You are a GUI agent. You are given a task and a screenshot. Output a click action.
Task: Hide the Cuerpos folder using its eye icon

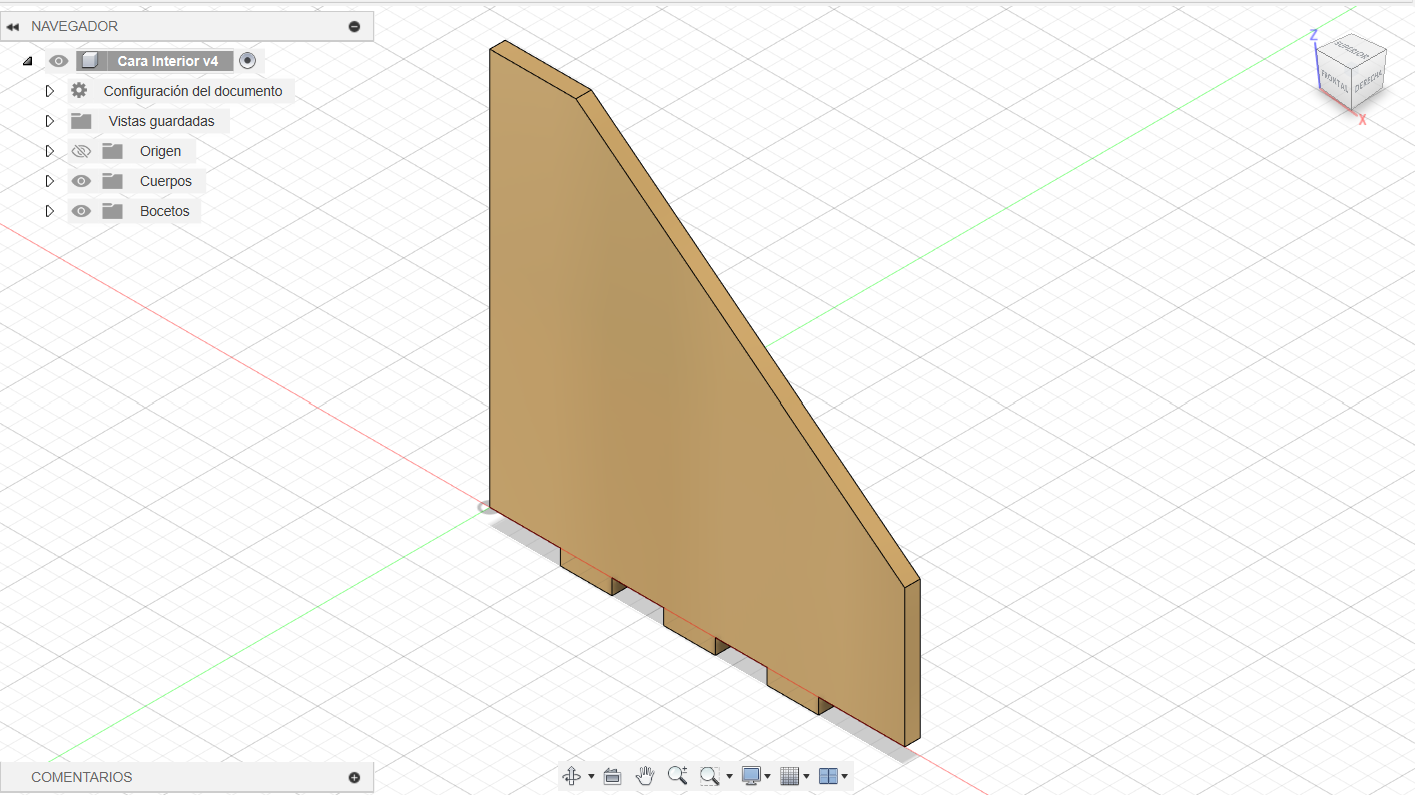pos(81,181)
